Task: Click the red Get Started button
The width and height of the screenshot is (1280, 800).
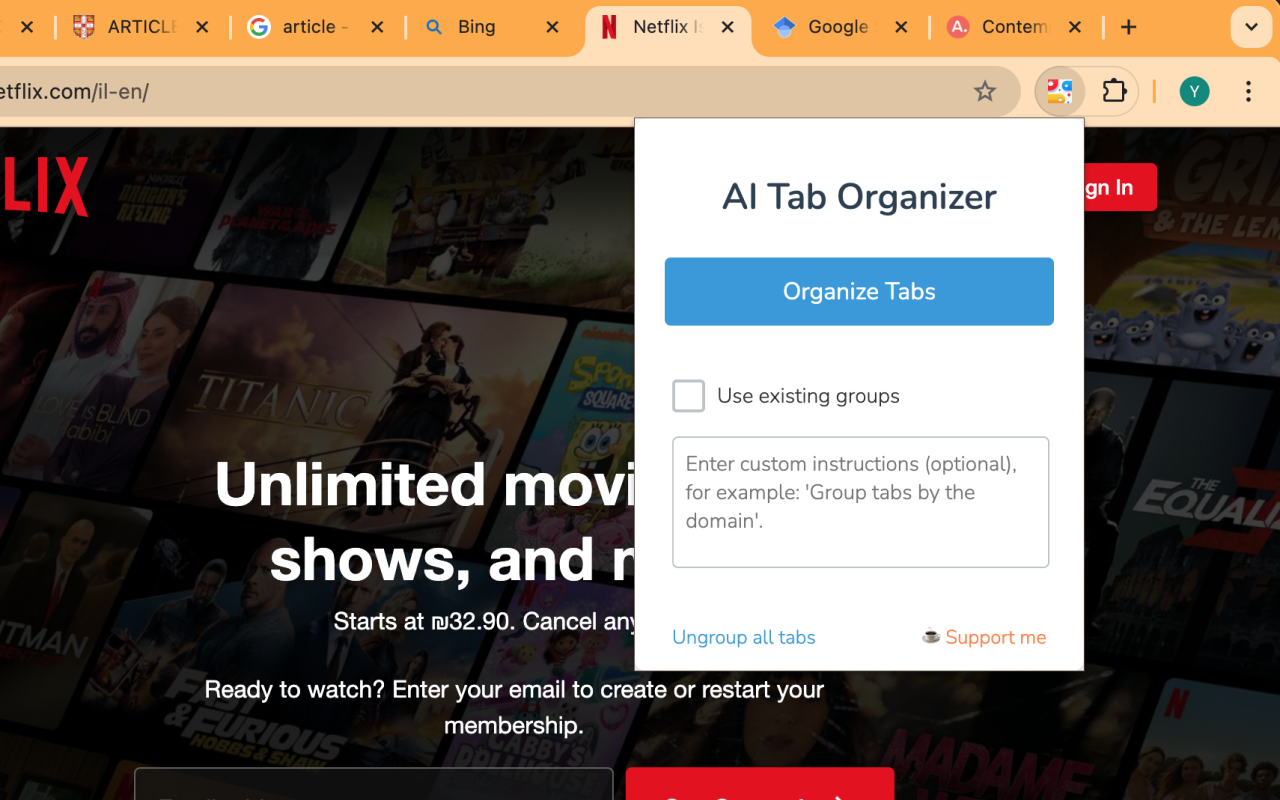Action: pyautogui.click(x=760, y=786)
